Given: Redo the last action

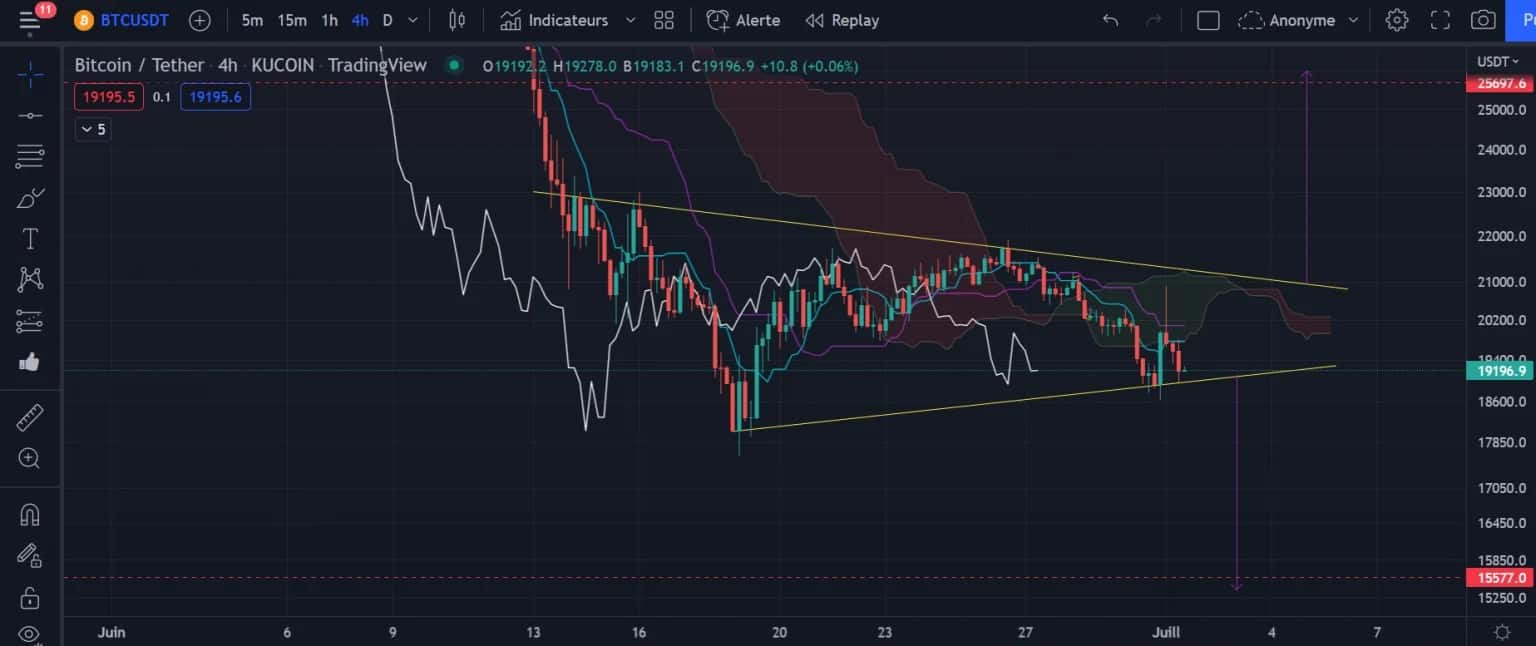Looking at the screenshot, I should [1153, 20].
